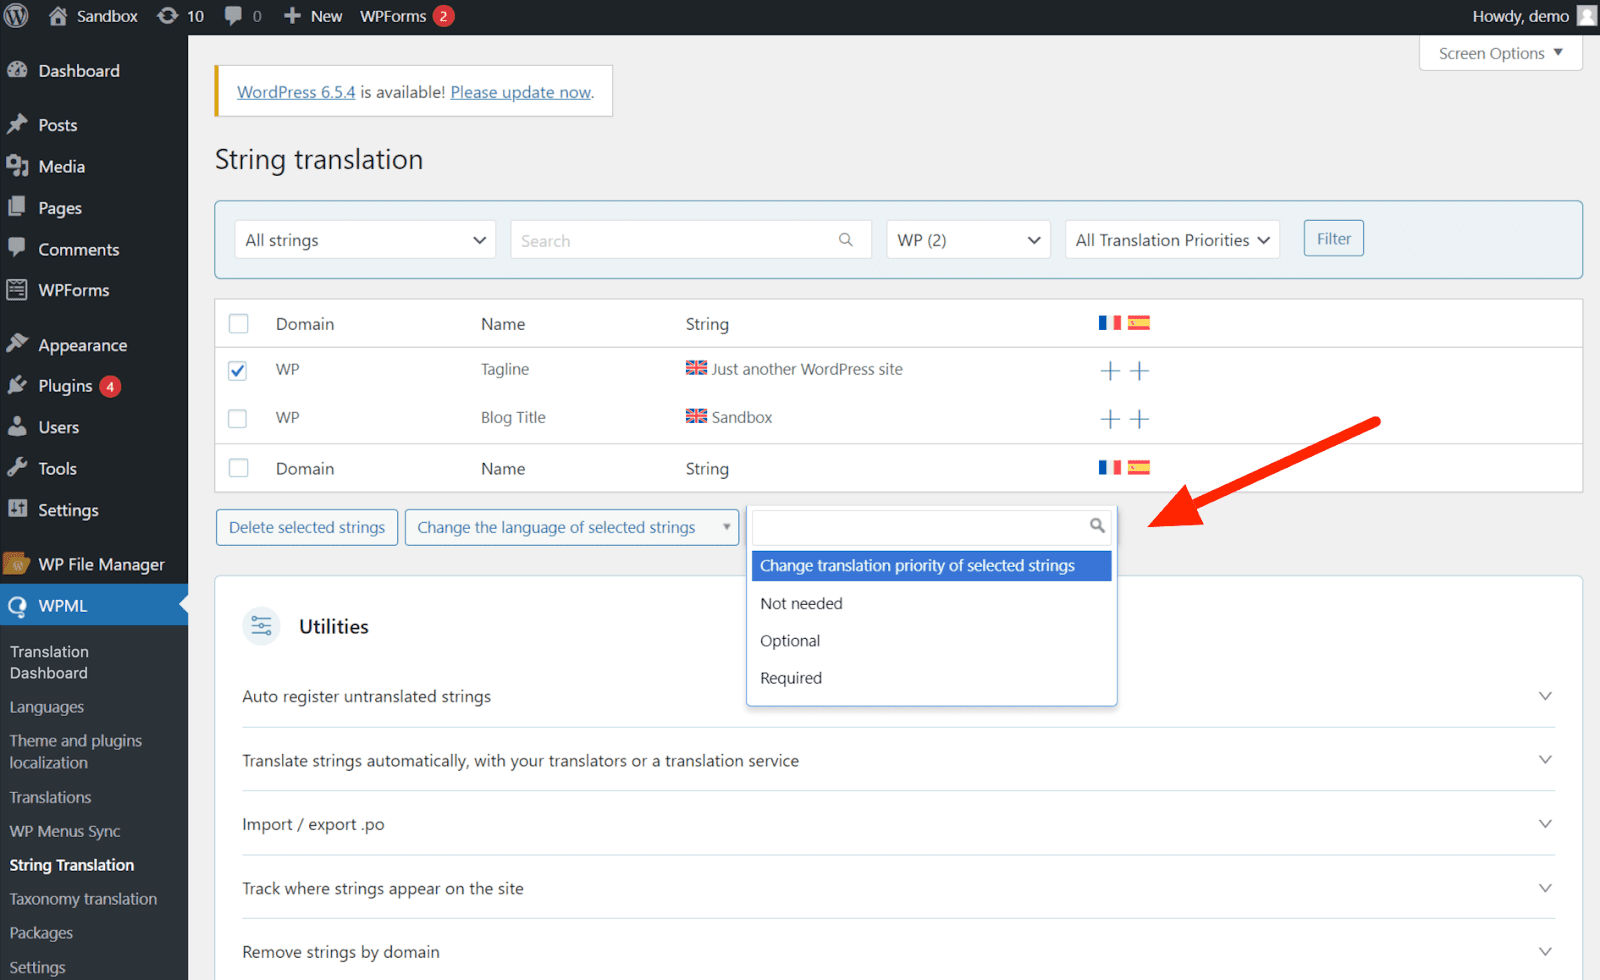Click the Please update now link
Image resolution: width=1600 pixels, height=980 pixels.
[x=521, y=92]
